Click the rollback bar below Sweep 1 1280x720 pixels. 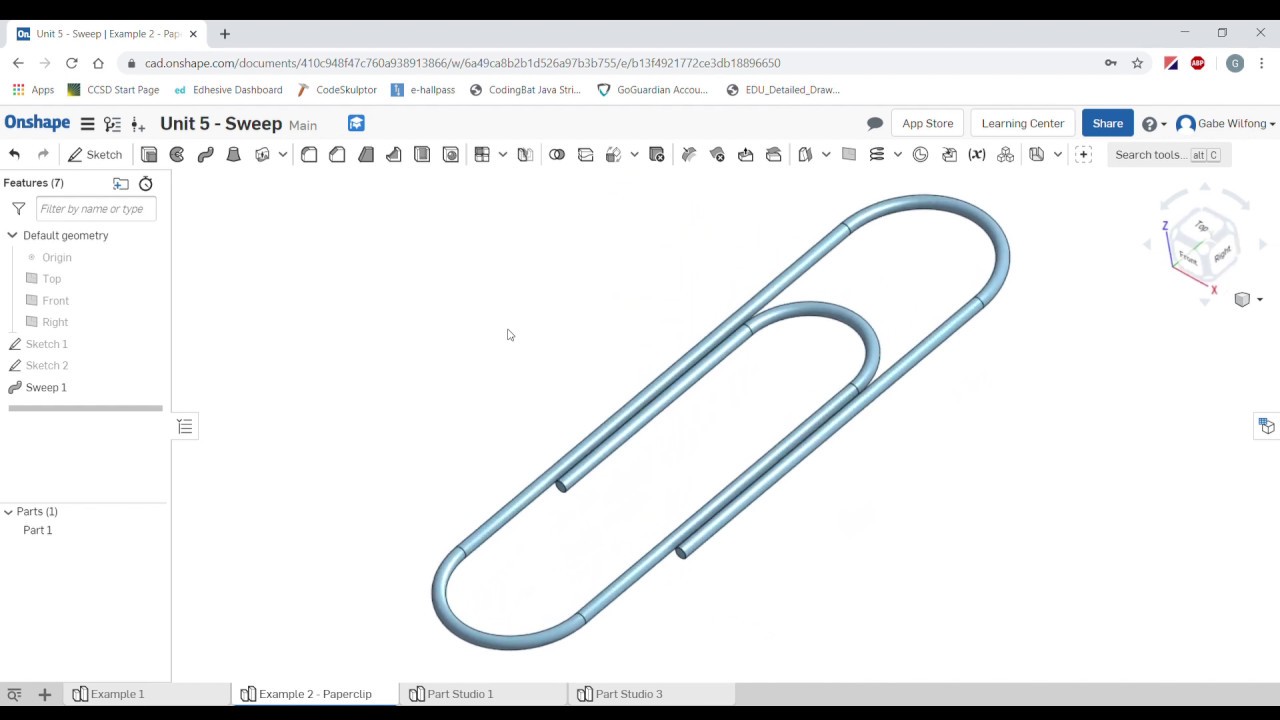point(85,408)
